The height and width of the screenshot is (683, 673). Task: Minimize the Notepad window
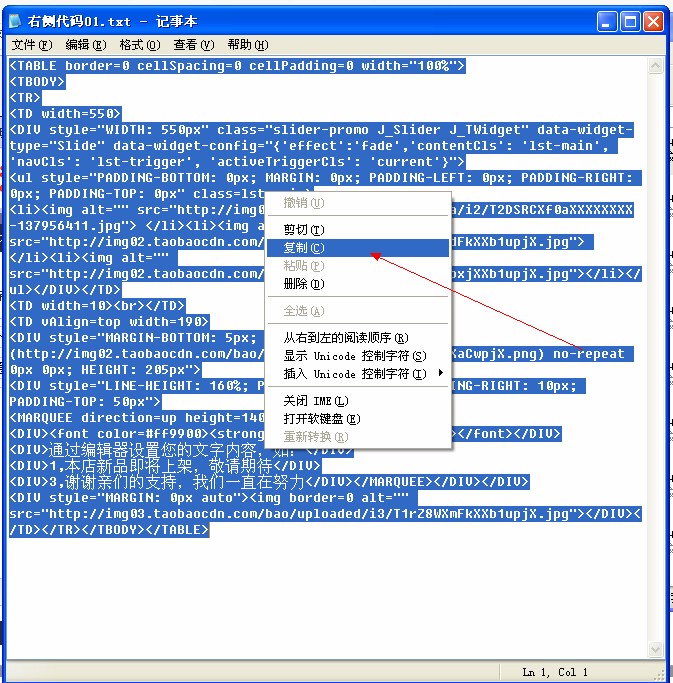click(607, 21)
